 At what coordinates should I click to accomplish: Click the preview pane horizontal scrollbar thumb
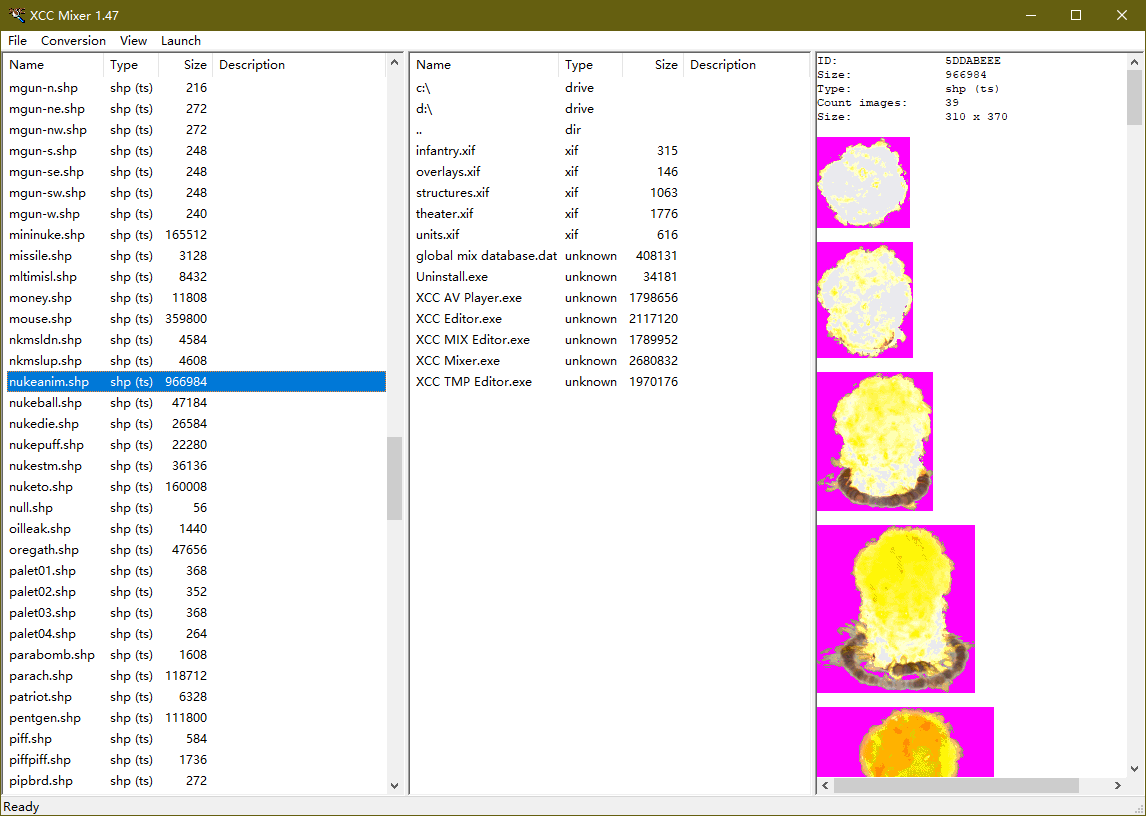pyautogui.click(x=956, y=785)
